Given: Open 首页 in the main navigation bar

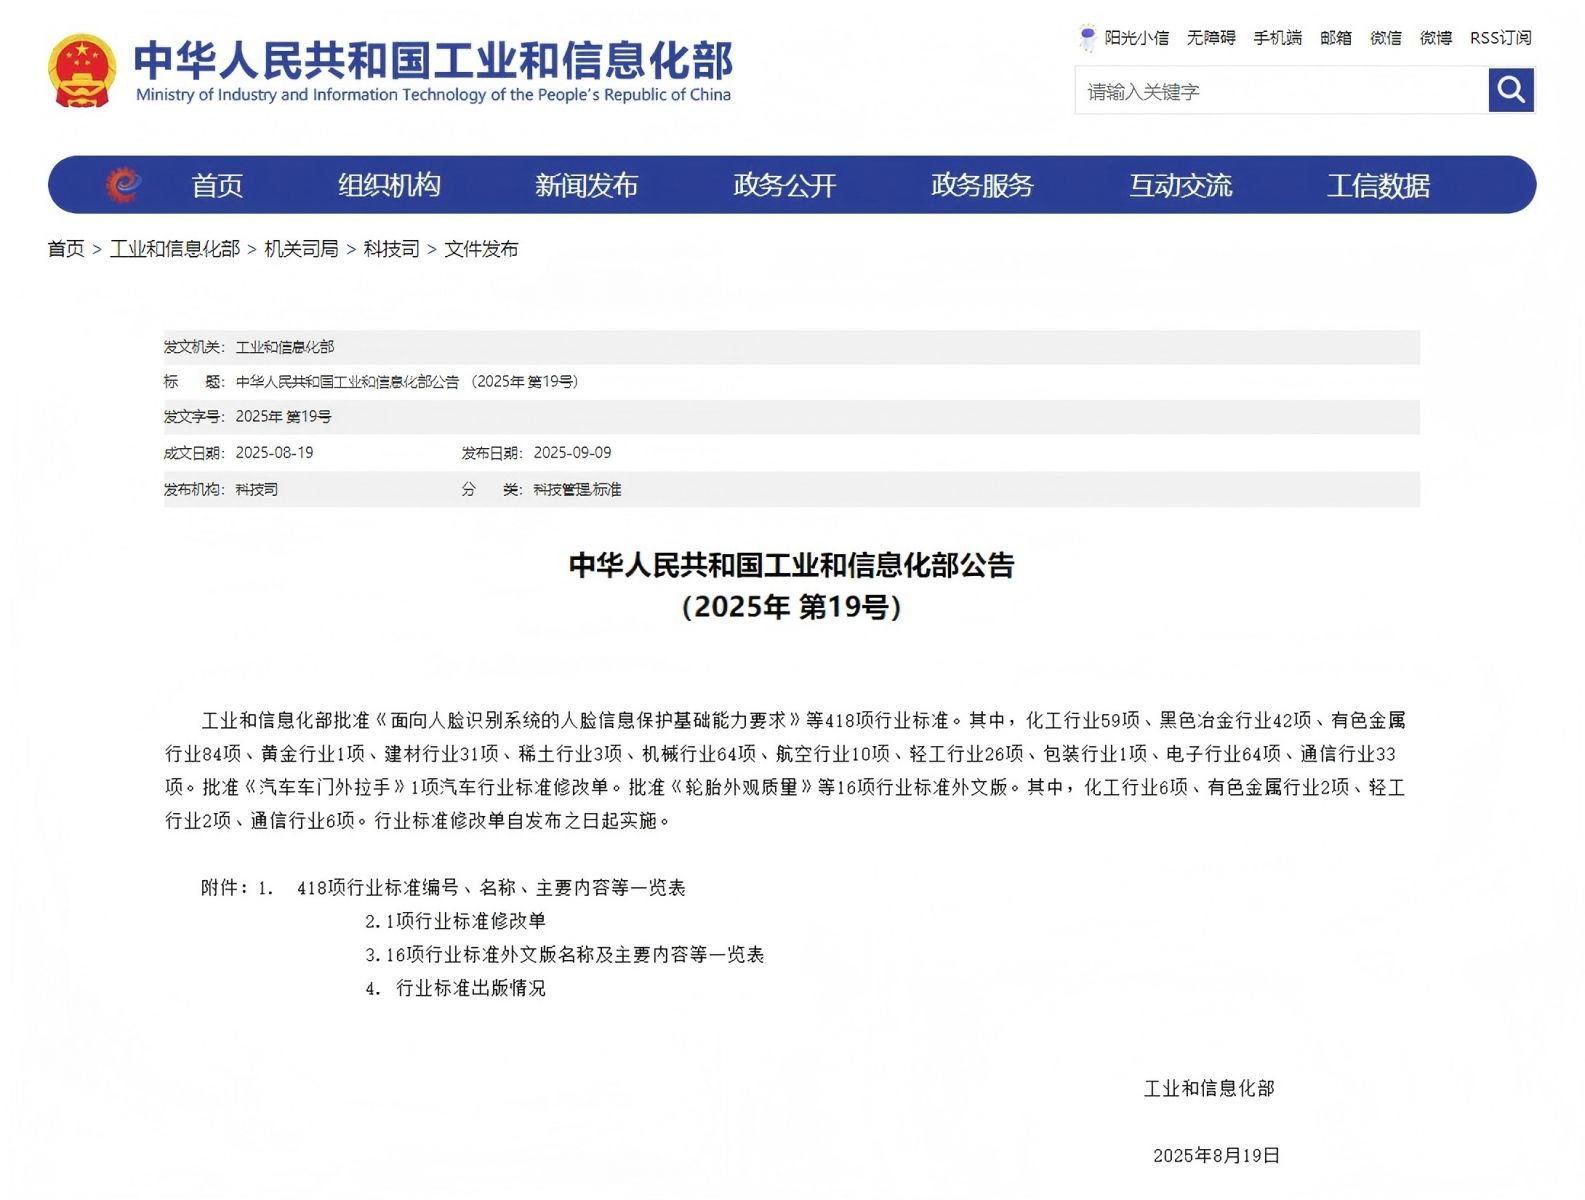Looking at the screenshot, I should (217, 186).
